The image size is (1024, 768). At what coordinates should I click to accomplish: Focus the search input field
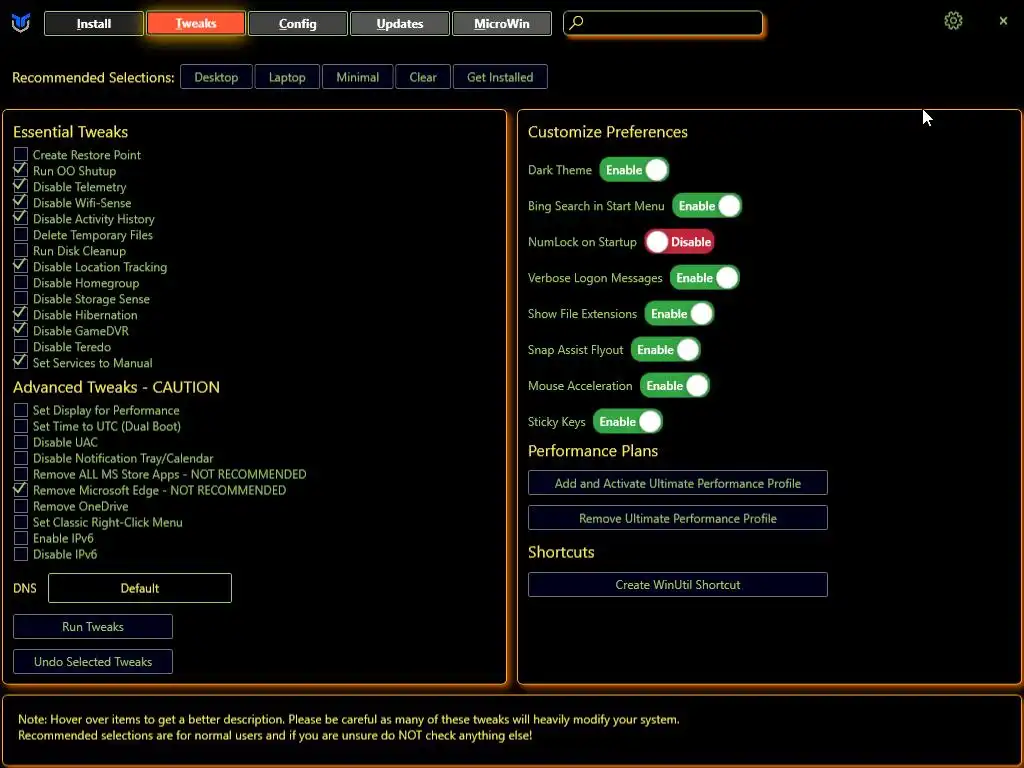(x=663, y=23)
